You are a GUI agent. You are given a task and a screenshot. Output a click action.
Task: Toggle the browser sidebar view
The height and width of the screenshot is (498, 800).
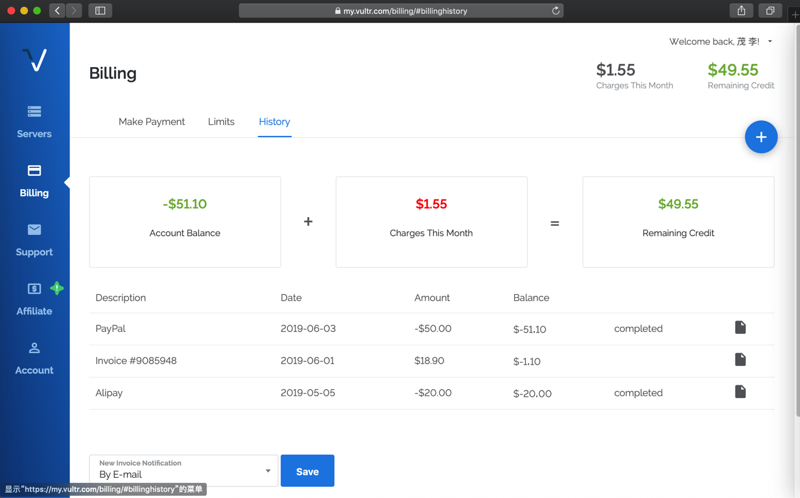[100, 11]
